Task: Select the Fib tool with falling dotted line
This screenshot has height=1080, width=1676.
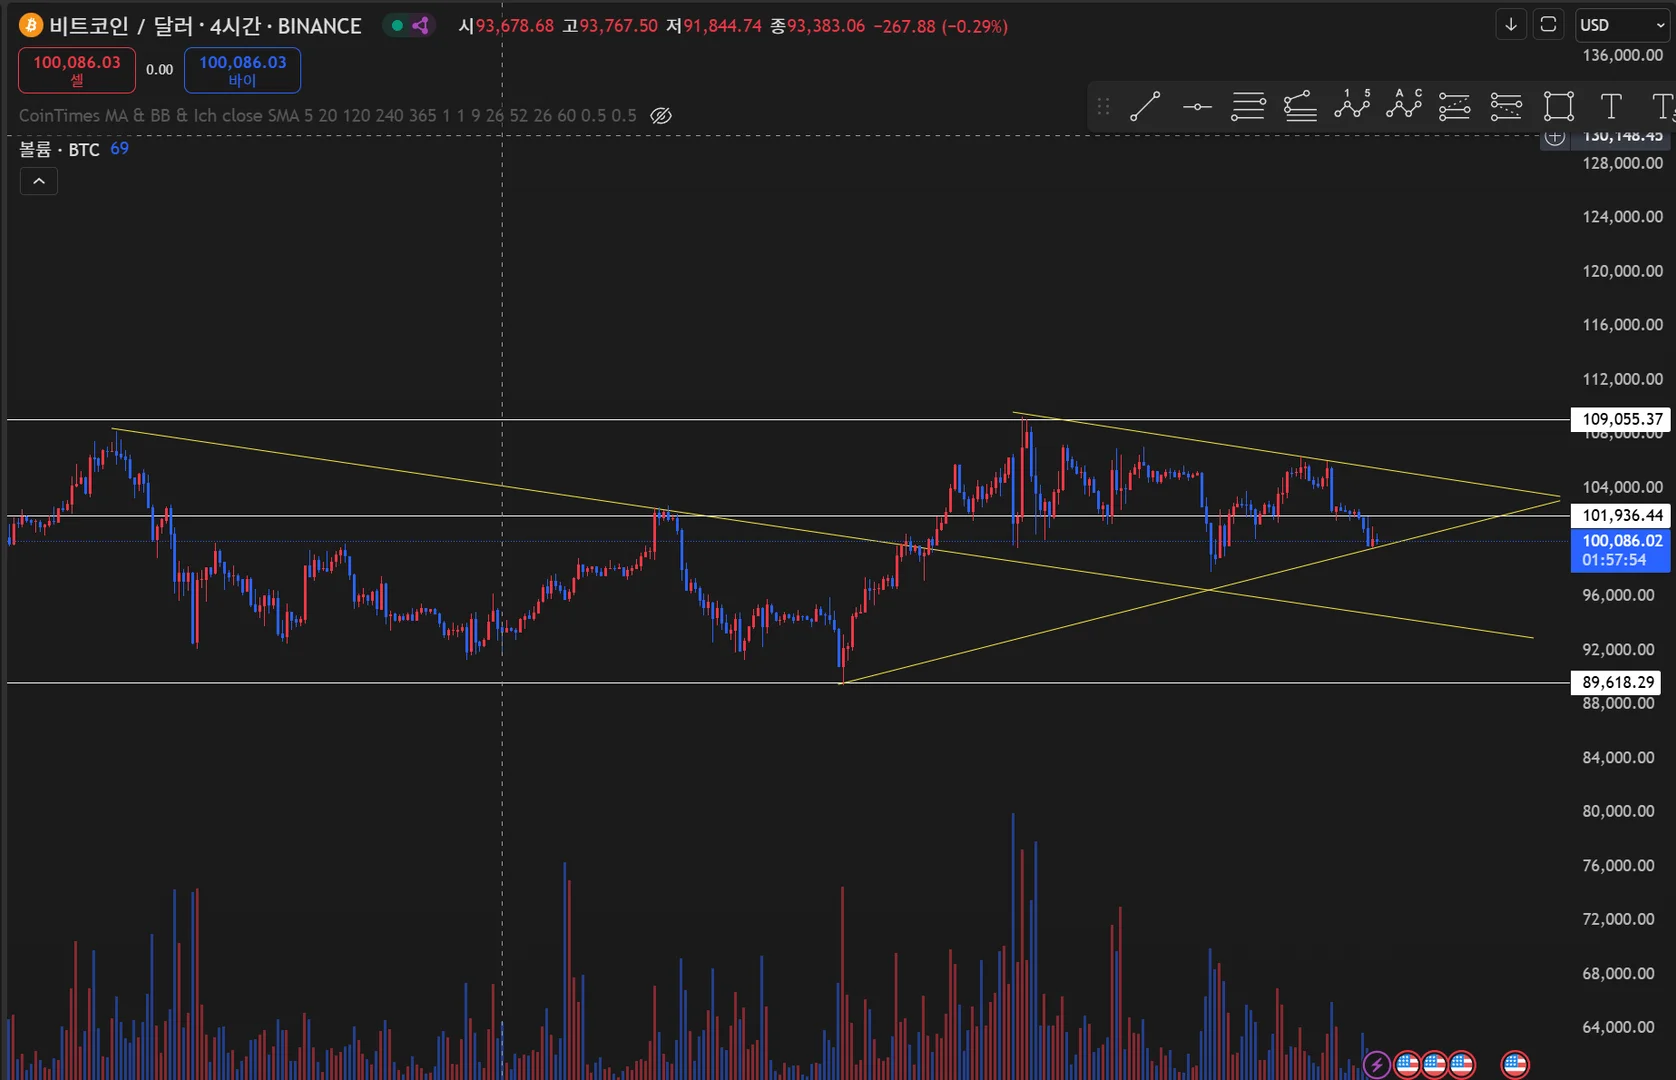Action: (1506, 106)
